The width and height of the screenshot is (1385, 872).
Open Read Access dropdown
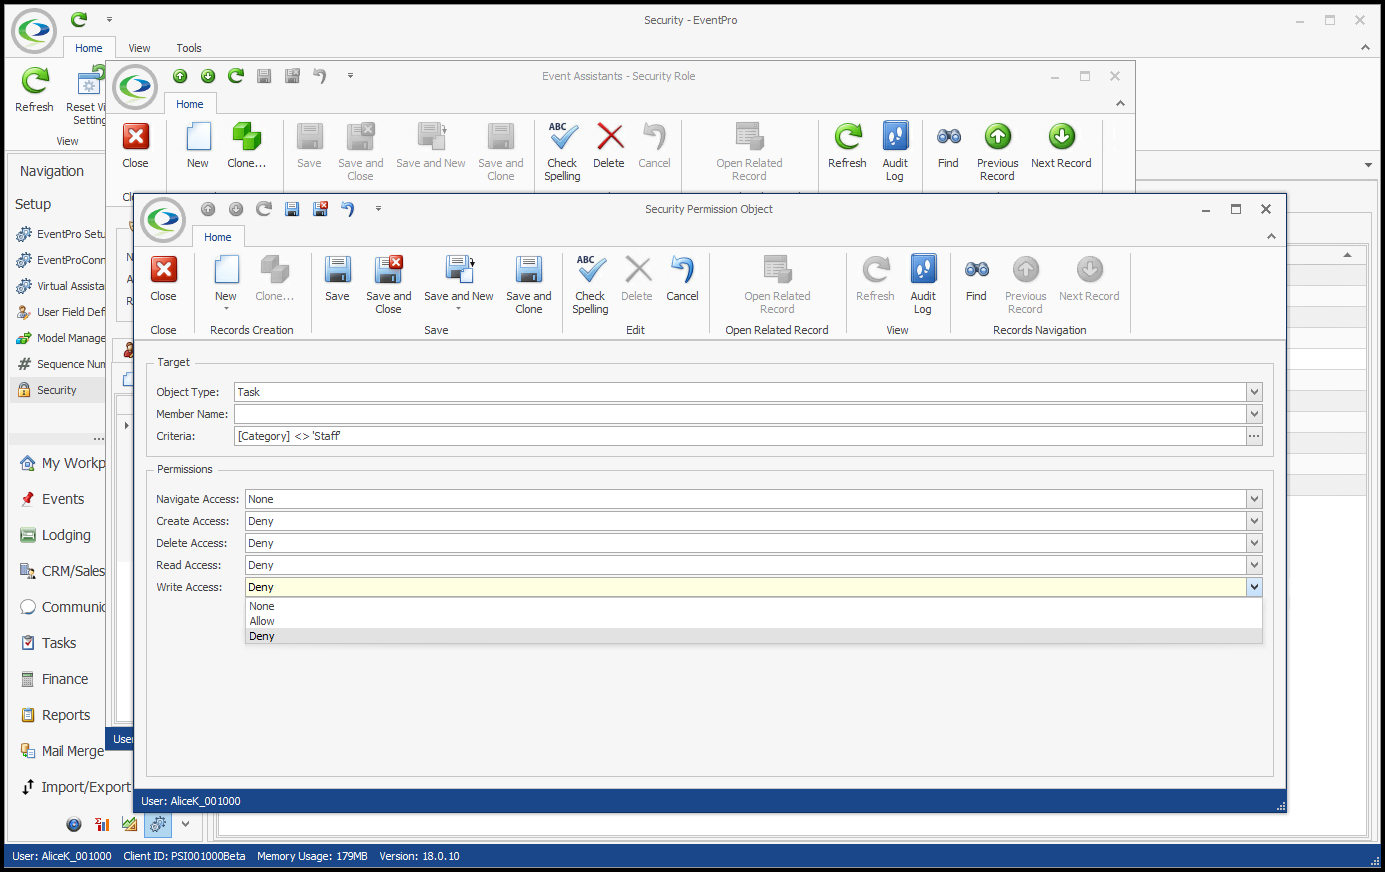1254,565
